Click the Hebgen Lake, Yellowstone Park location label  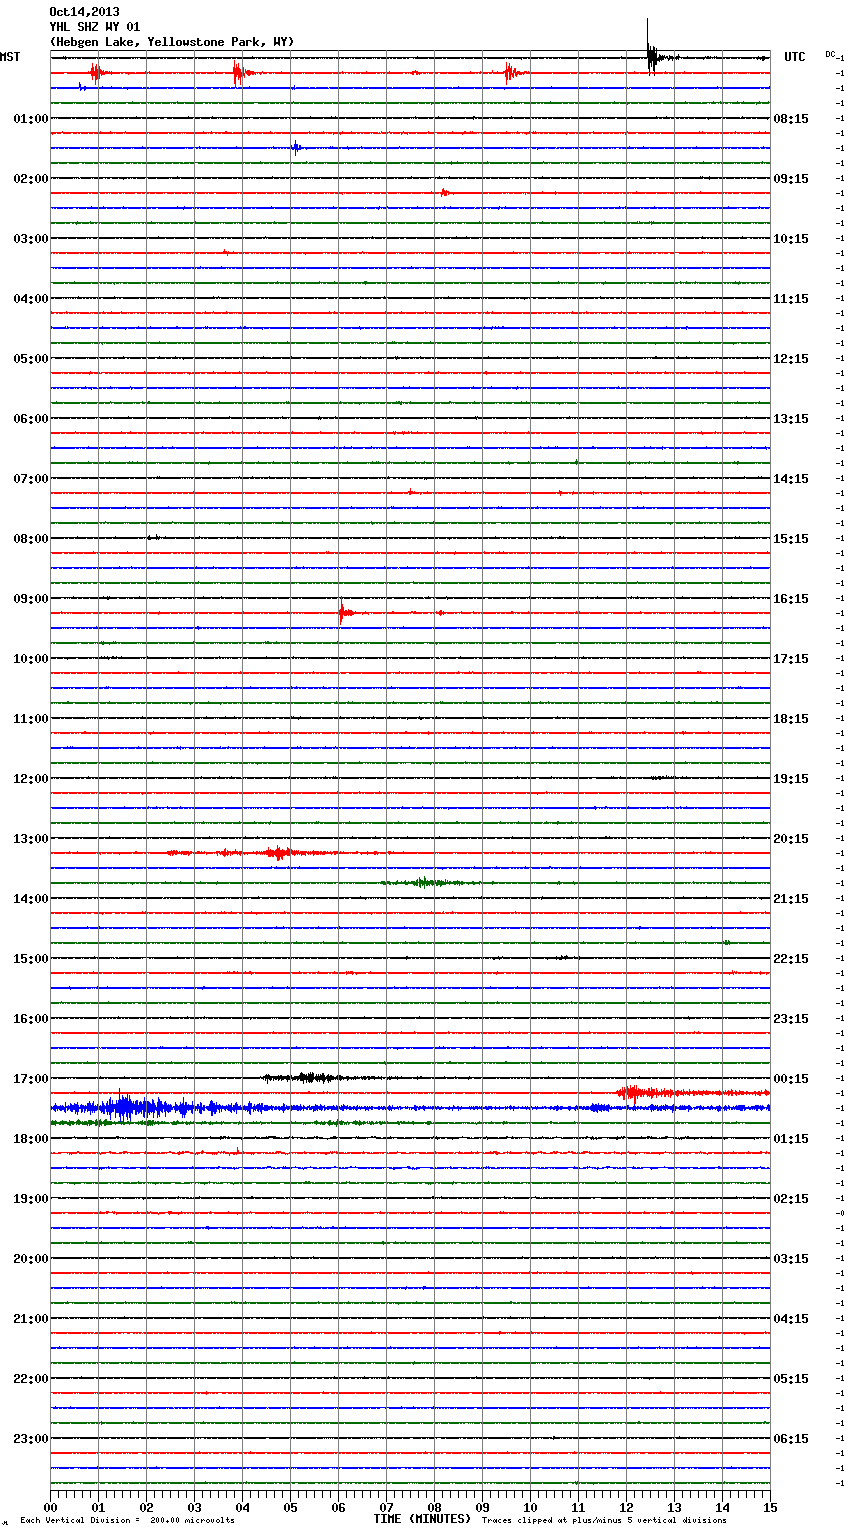172,42
